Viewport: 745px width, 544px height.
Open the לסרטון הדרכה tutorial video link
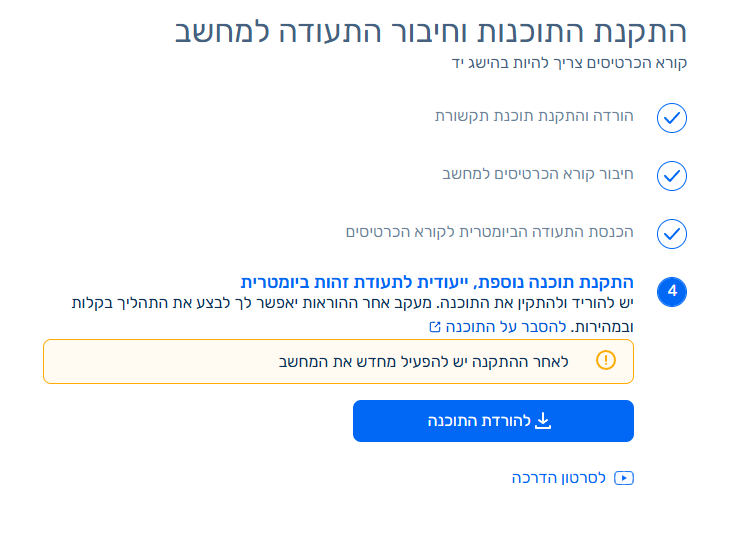[x=560, y=478]
